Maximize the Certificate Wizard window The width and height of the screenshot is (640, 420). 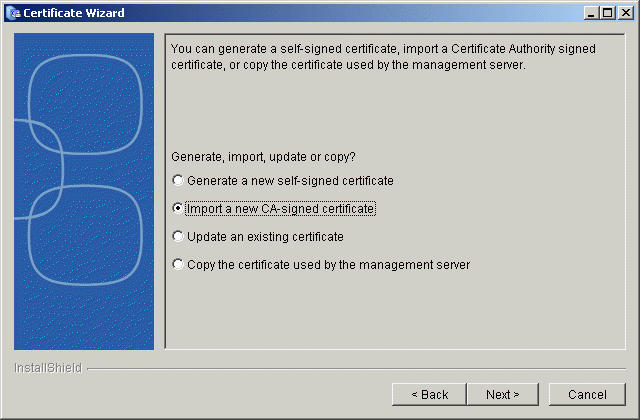pyautogui.click(x=607, y=13)
